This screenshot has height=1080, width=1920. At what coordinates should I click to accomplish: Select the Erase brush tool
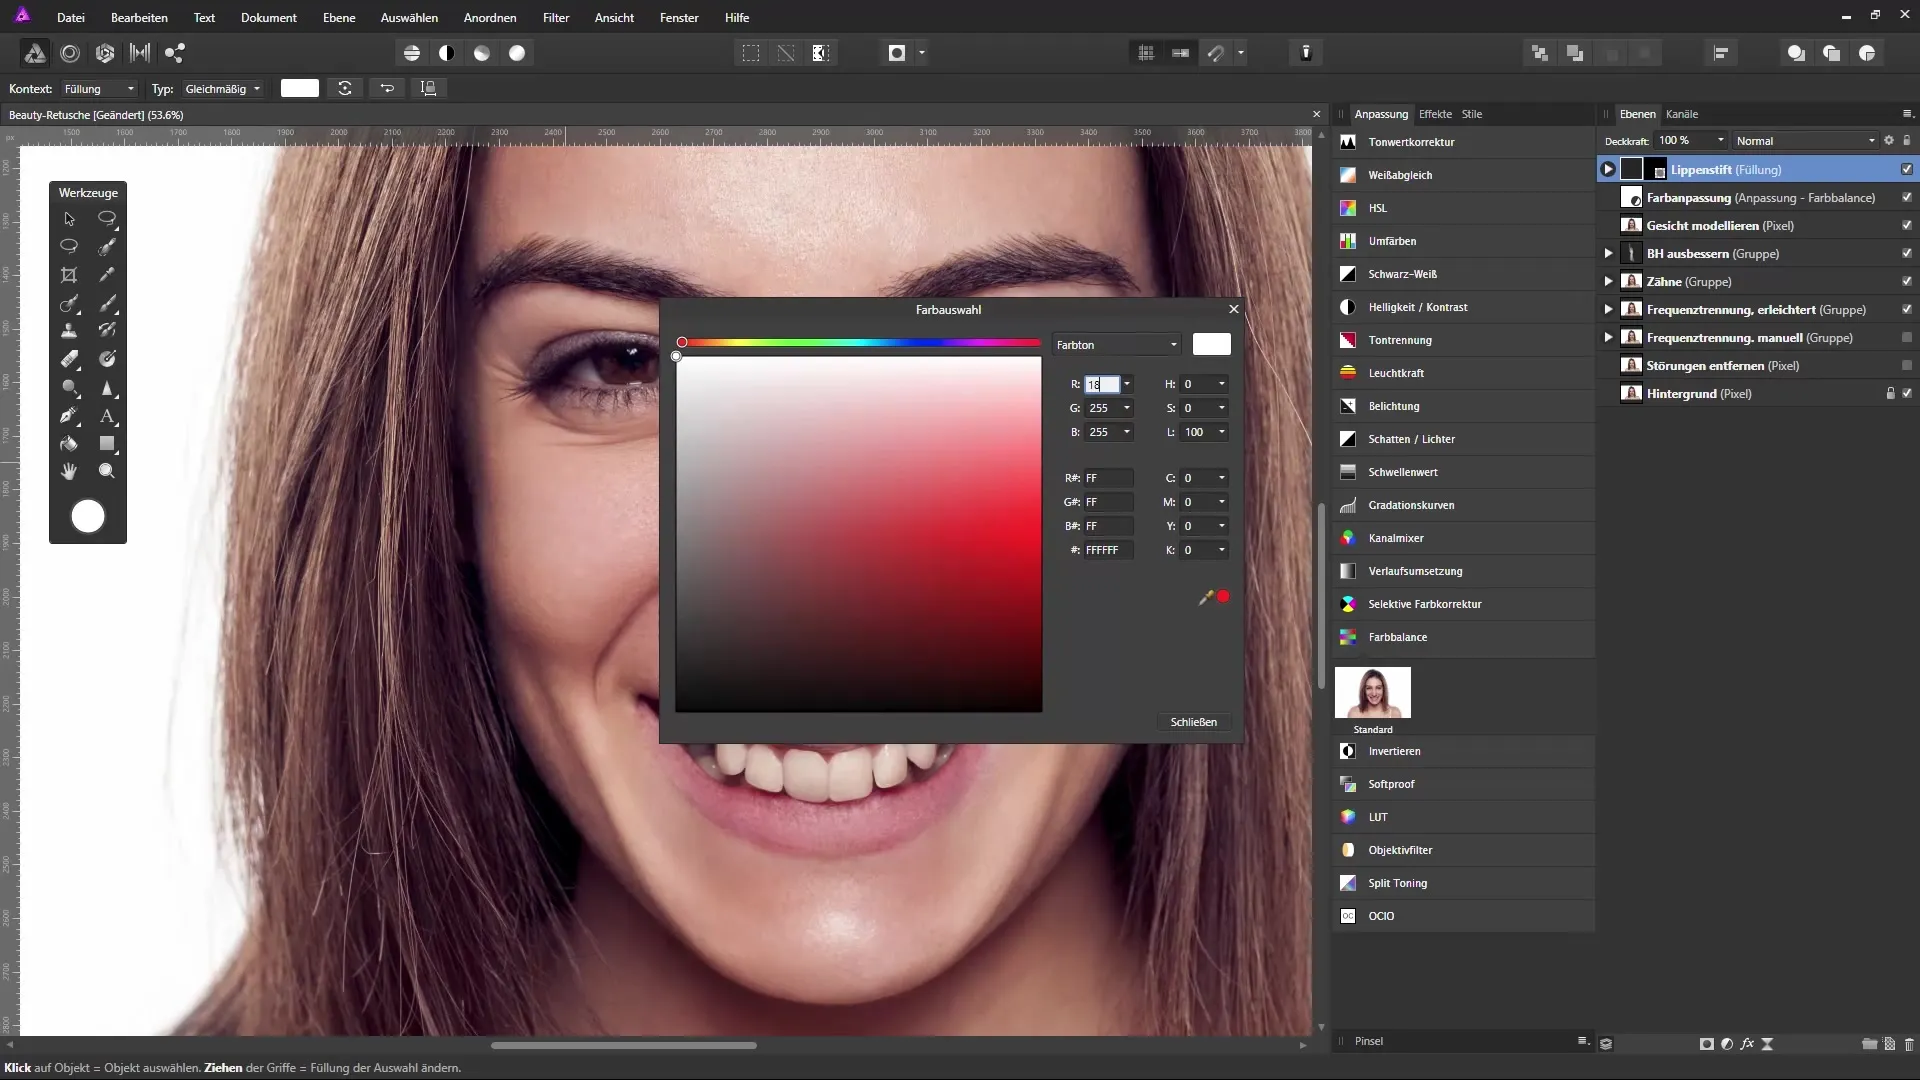pos(69,359)
